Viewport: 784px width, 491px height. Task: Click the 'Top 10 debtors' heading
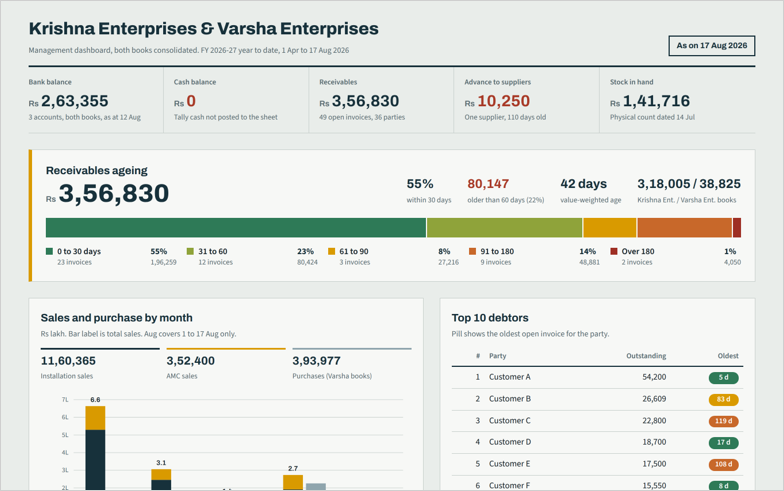pos(490,318)
